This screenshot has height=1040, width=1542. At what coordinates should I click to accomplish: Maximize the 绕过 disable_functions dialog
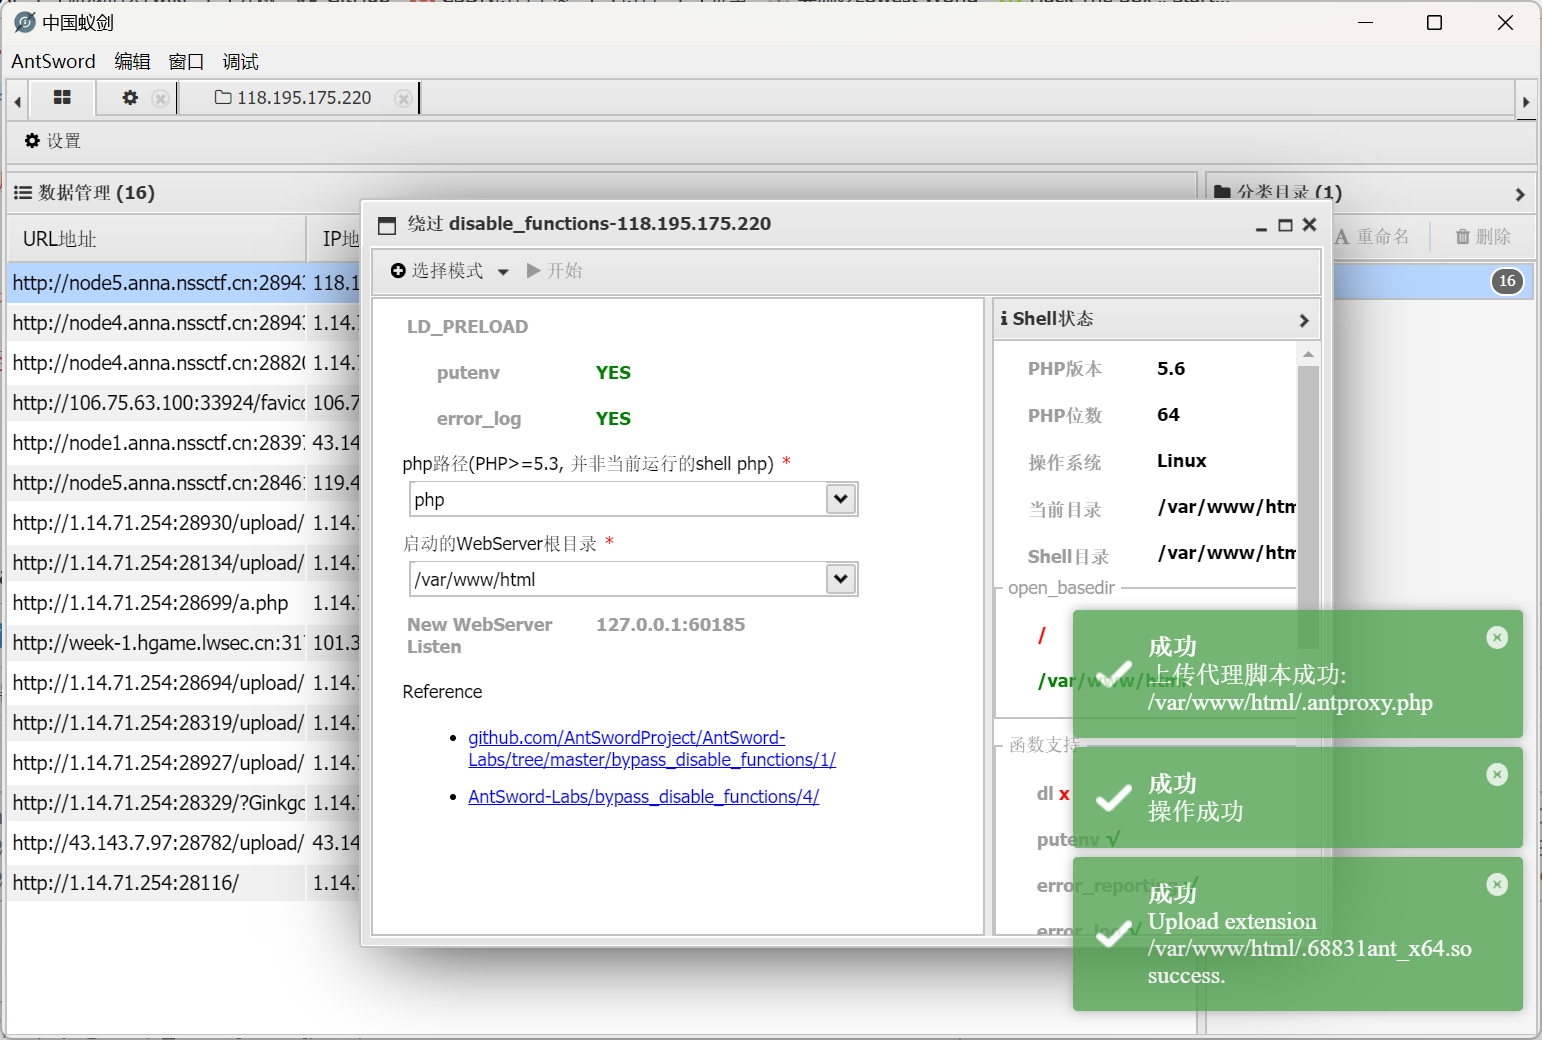[x=1286, y=226]
